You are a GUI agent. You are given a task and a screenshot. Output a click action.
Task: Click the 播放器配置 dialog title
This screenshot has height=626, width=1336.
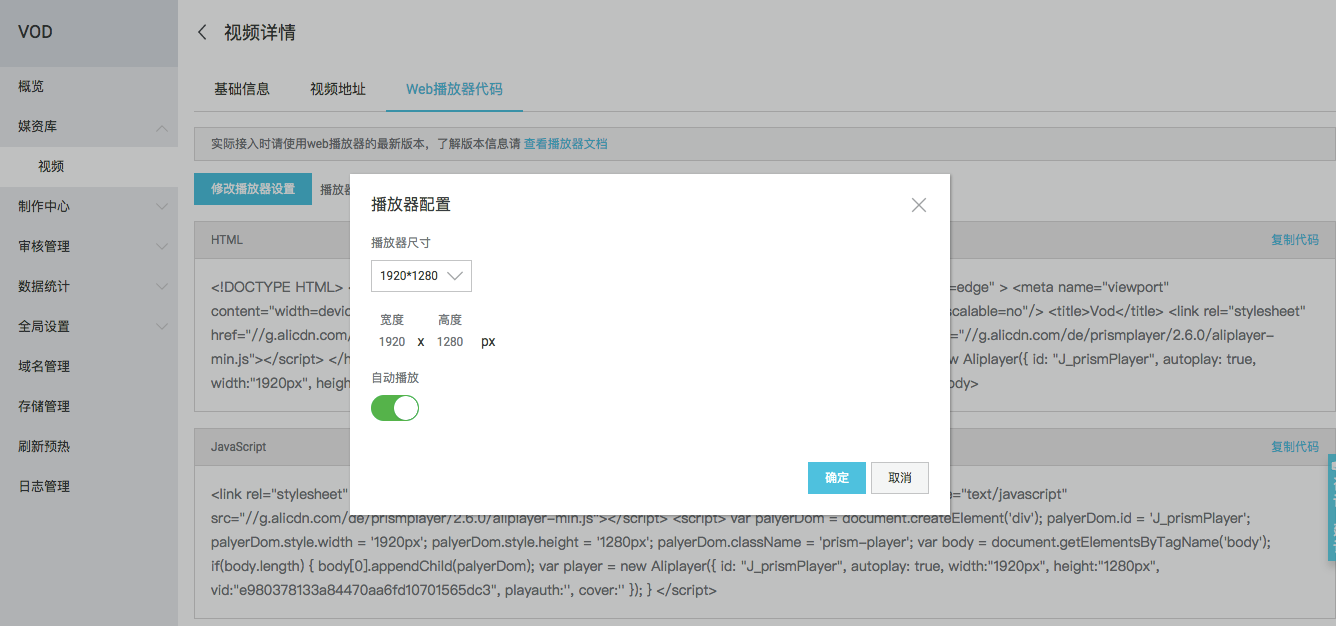pyautogui.click(x=411, y=204)
